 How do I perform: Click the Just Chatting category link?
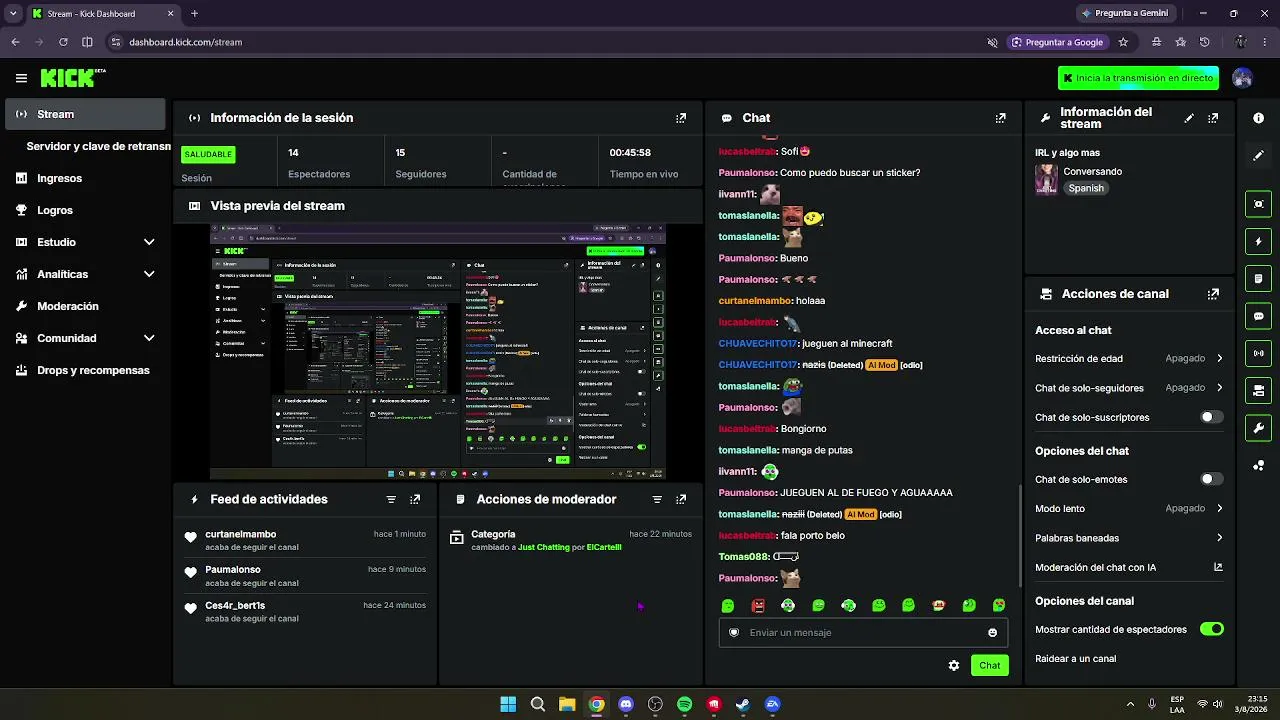(544, 547)
